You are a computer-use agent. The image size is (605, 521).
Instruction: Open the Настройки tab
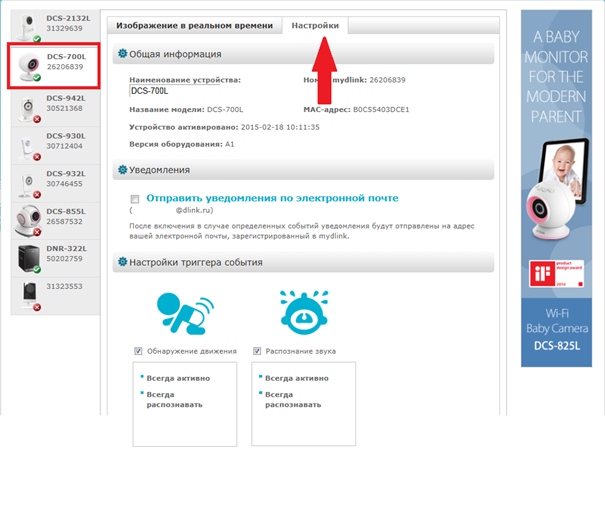(x=315, y=25)
